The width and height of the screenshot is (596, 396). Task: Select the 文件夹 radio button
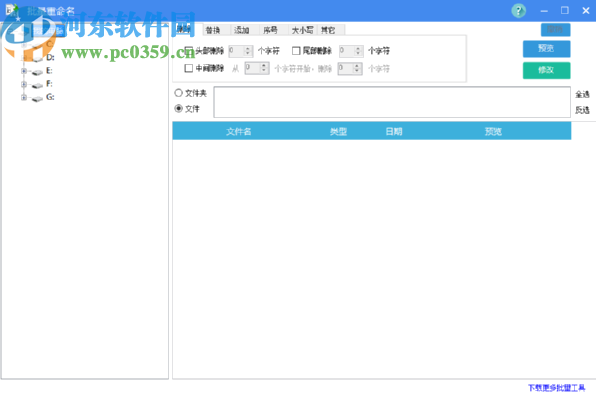[x=178, y=93]
